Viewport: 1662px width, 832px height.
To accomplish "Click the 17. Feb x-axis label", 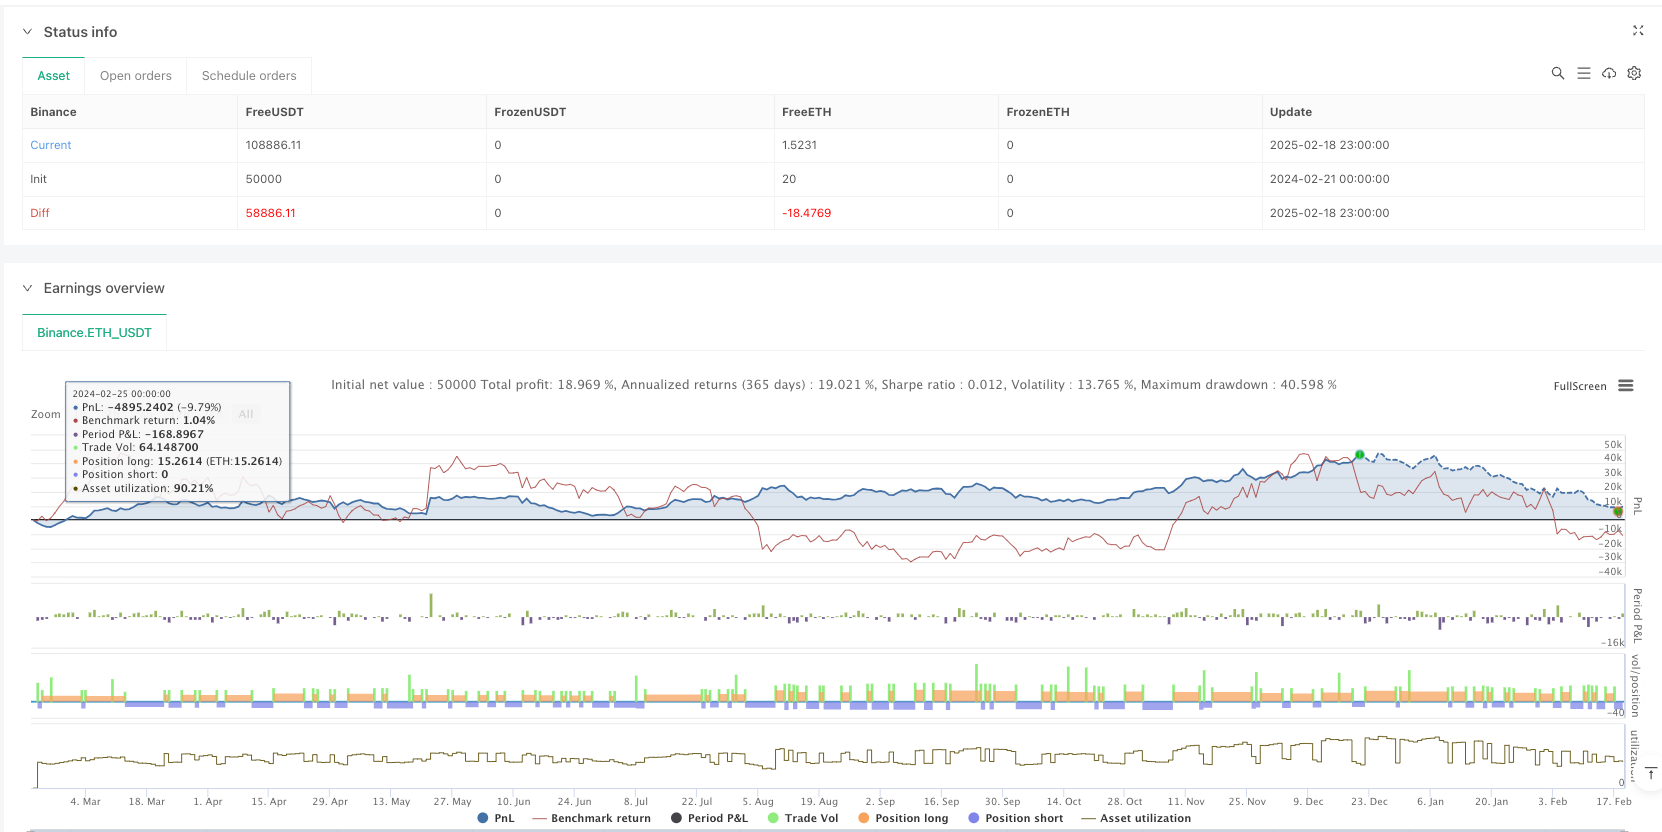I will (x=1613, y=802).
